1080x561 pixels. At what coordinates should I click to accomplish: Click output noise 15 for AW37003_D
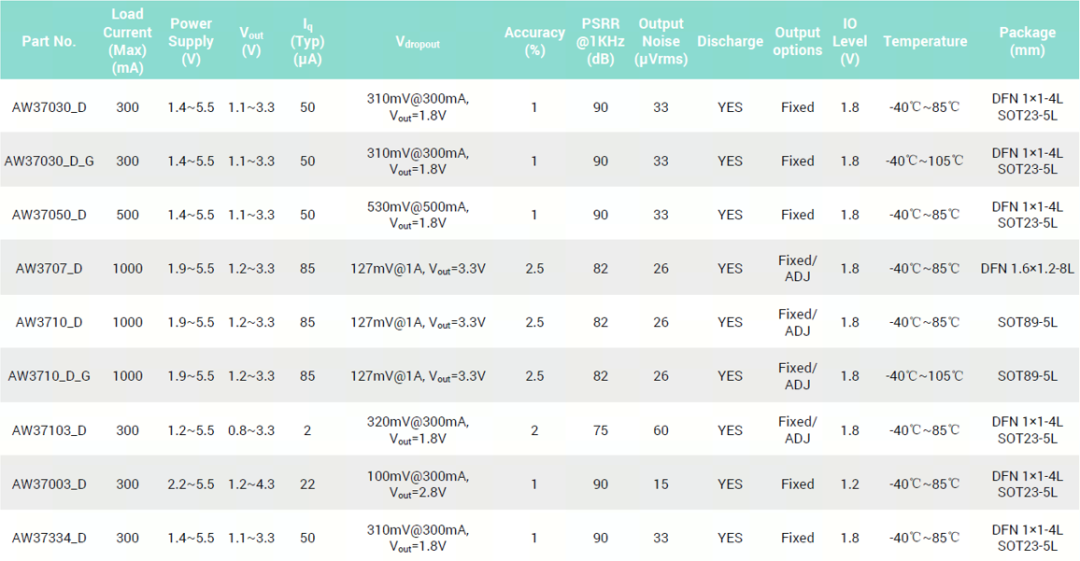click(661, 484)
